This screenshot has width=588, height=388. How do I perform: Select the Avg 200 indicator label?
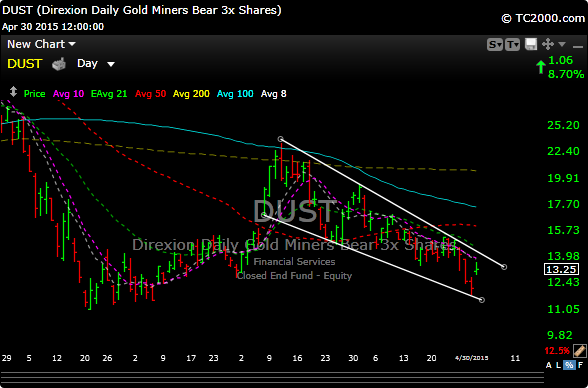[191, 94]
